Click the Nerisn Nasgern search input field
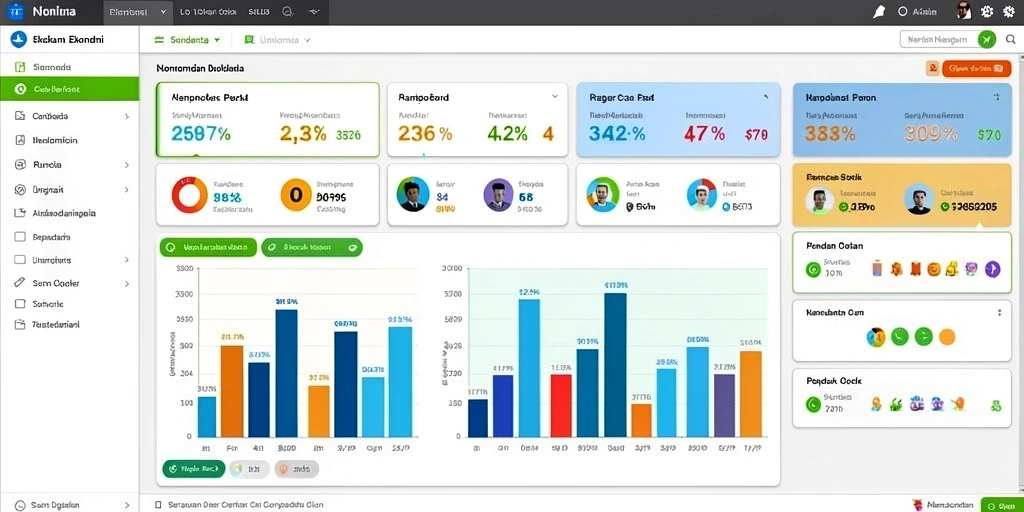 click(938, 39)
